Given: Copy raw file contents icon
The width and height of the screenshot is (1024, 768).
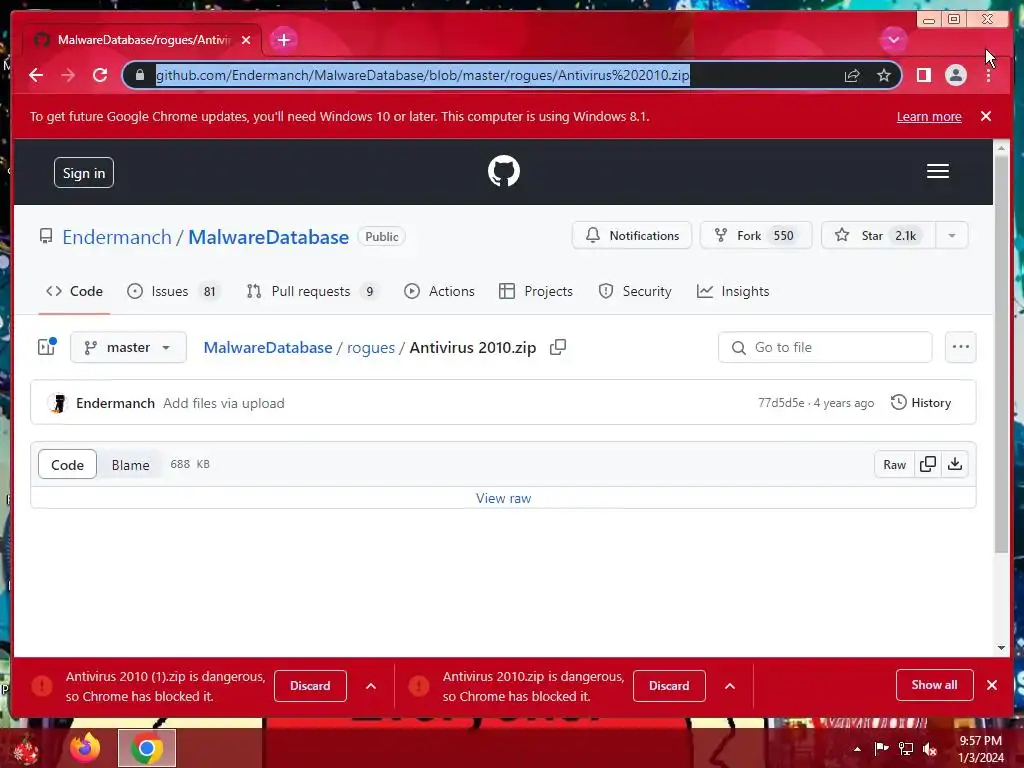Looking at the screenshot, I should click(927, 464).
